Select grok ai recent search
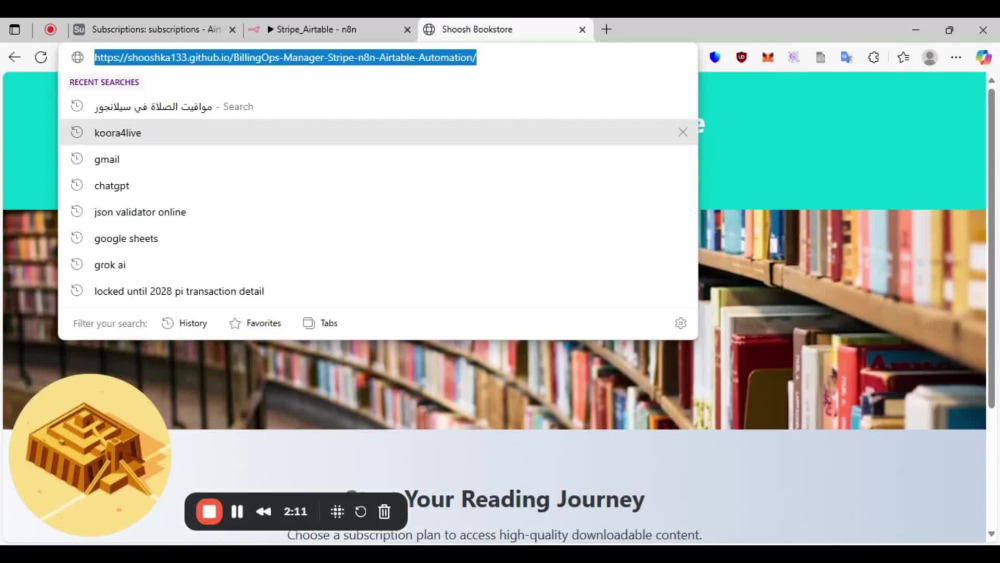 tap(378, 265)
